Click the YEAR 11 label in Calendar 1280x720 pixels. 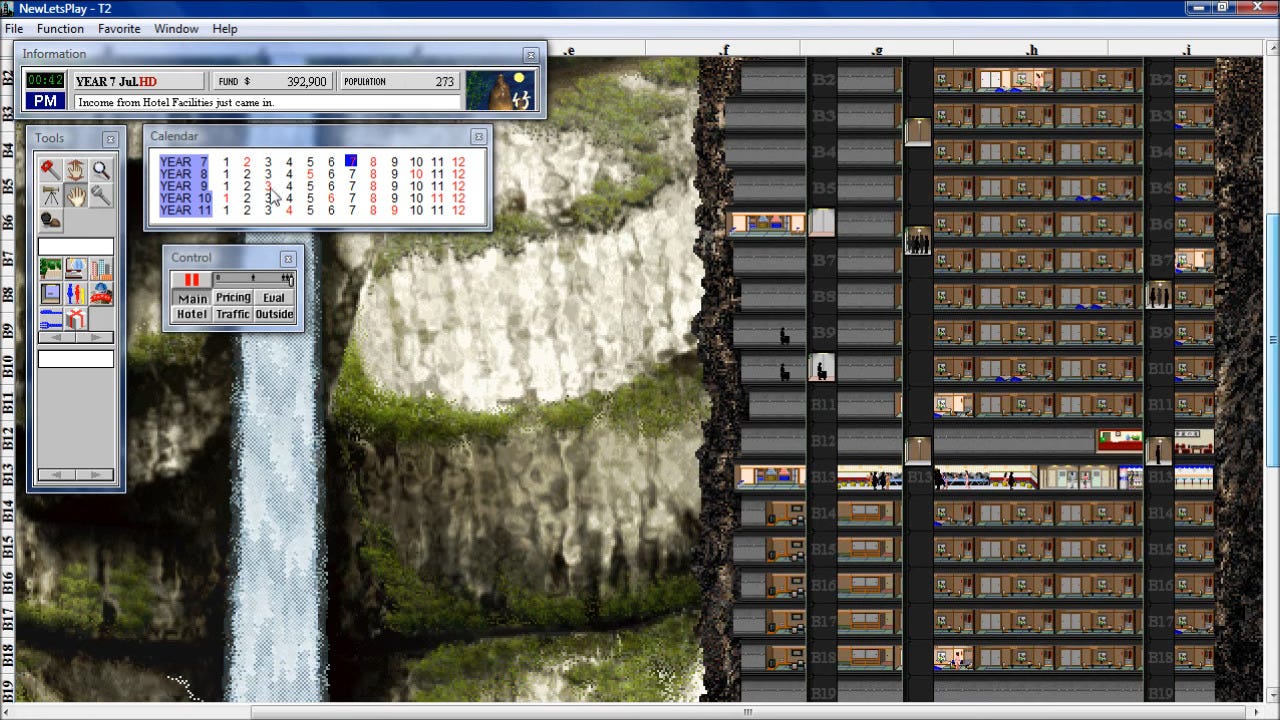point(185,210)
